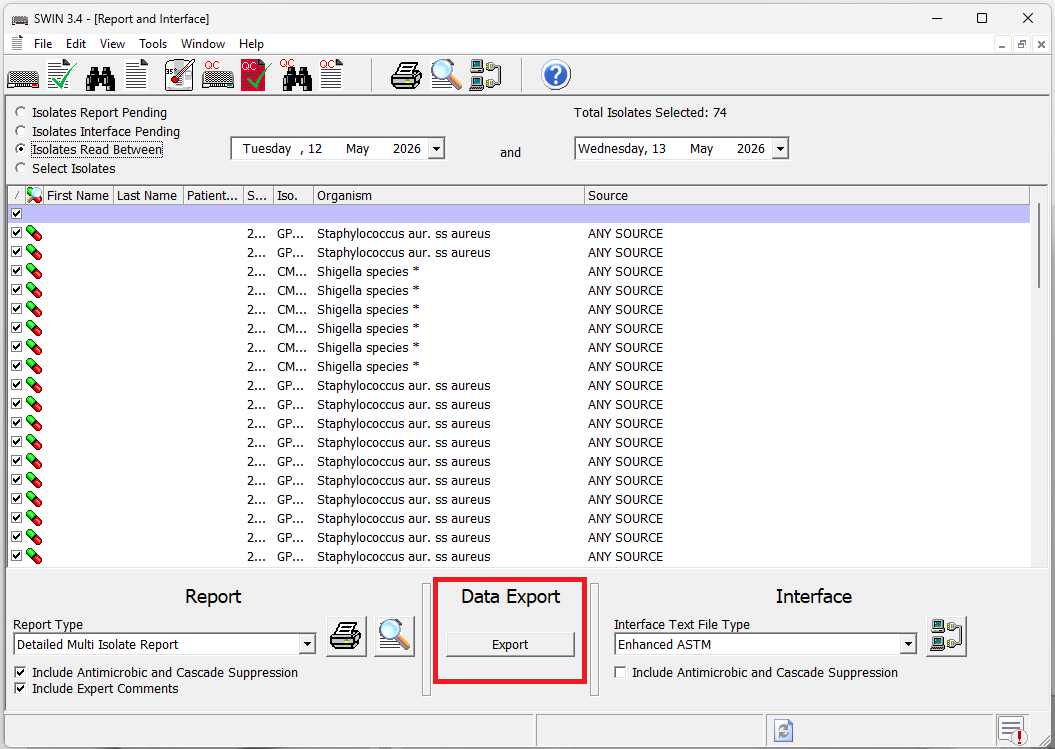Enable Interface's Include Antimicrobic and Cascade Suppression
Screen dimensions: 1055x749
pos(620,672)
